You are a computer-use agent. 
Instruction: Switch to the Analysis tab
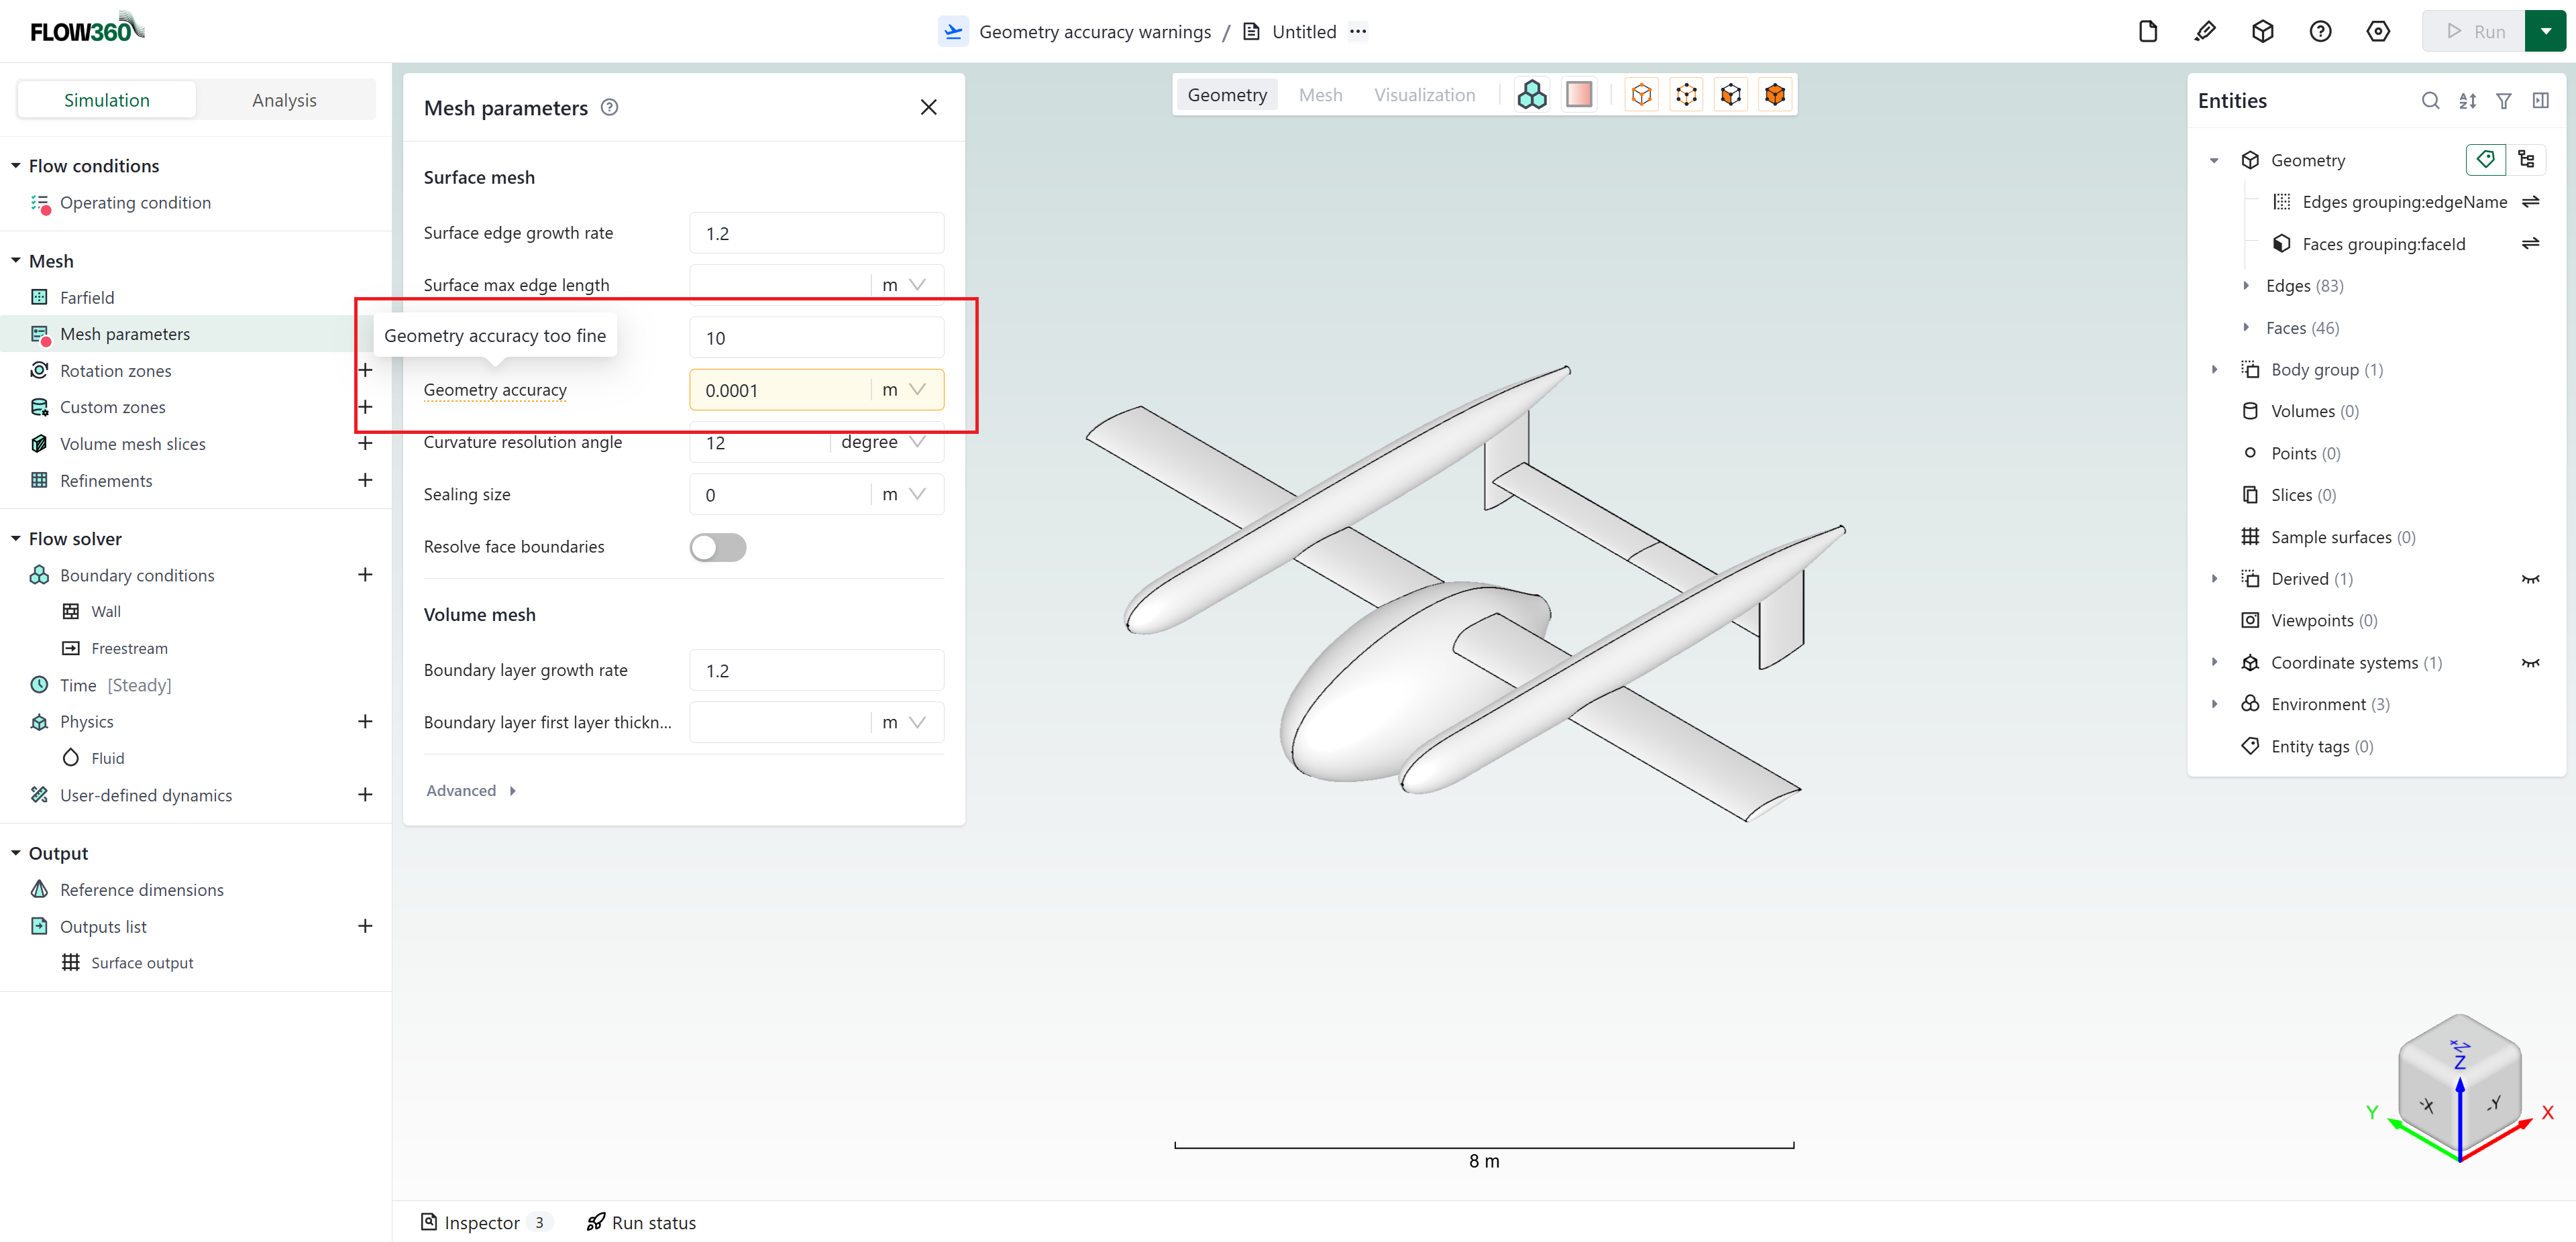click(284, 99)
